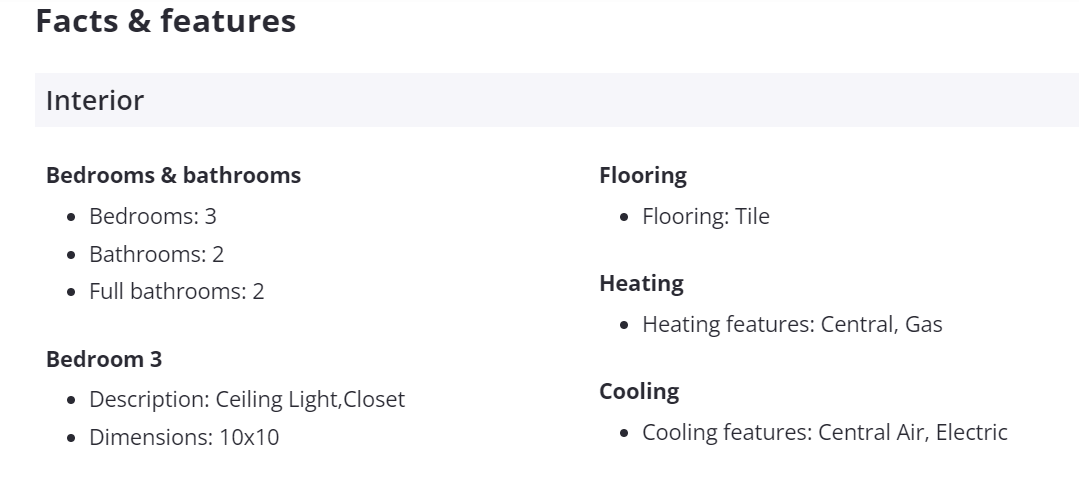This screenshot has height=480, width=1079.
Task: Select the Interior section header bar
Action: pos(556,100)
